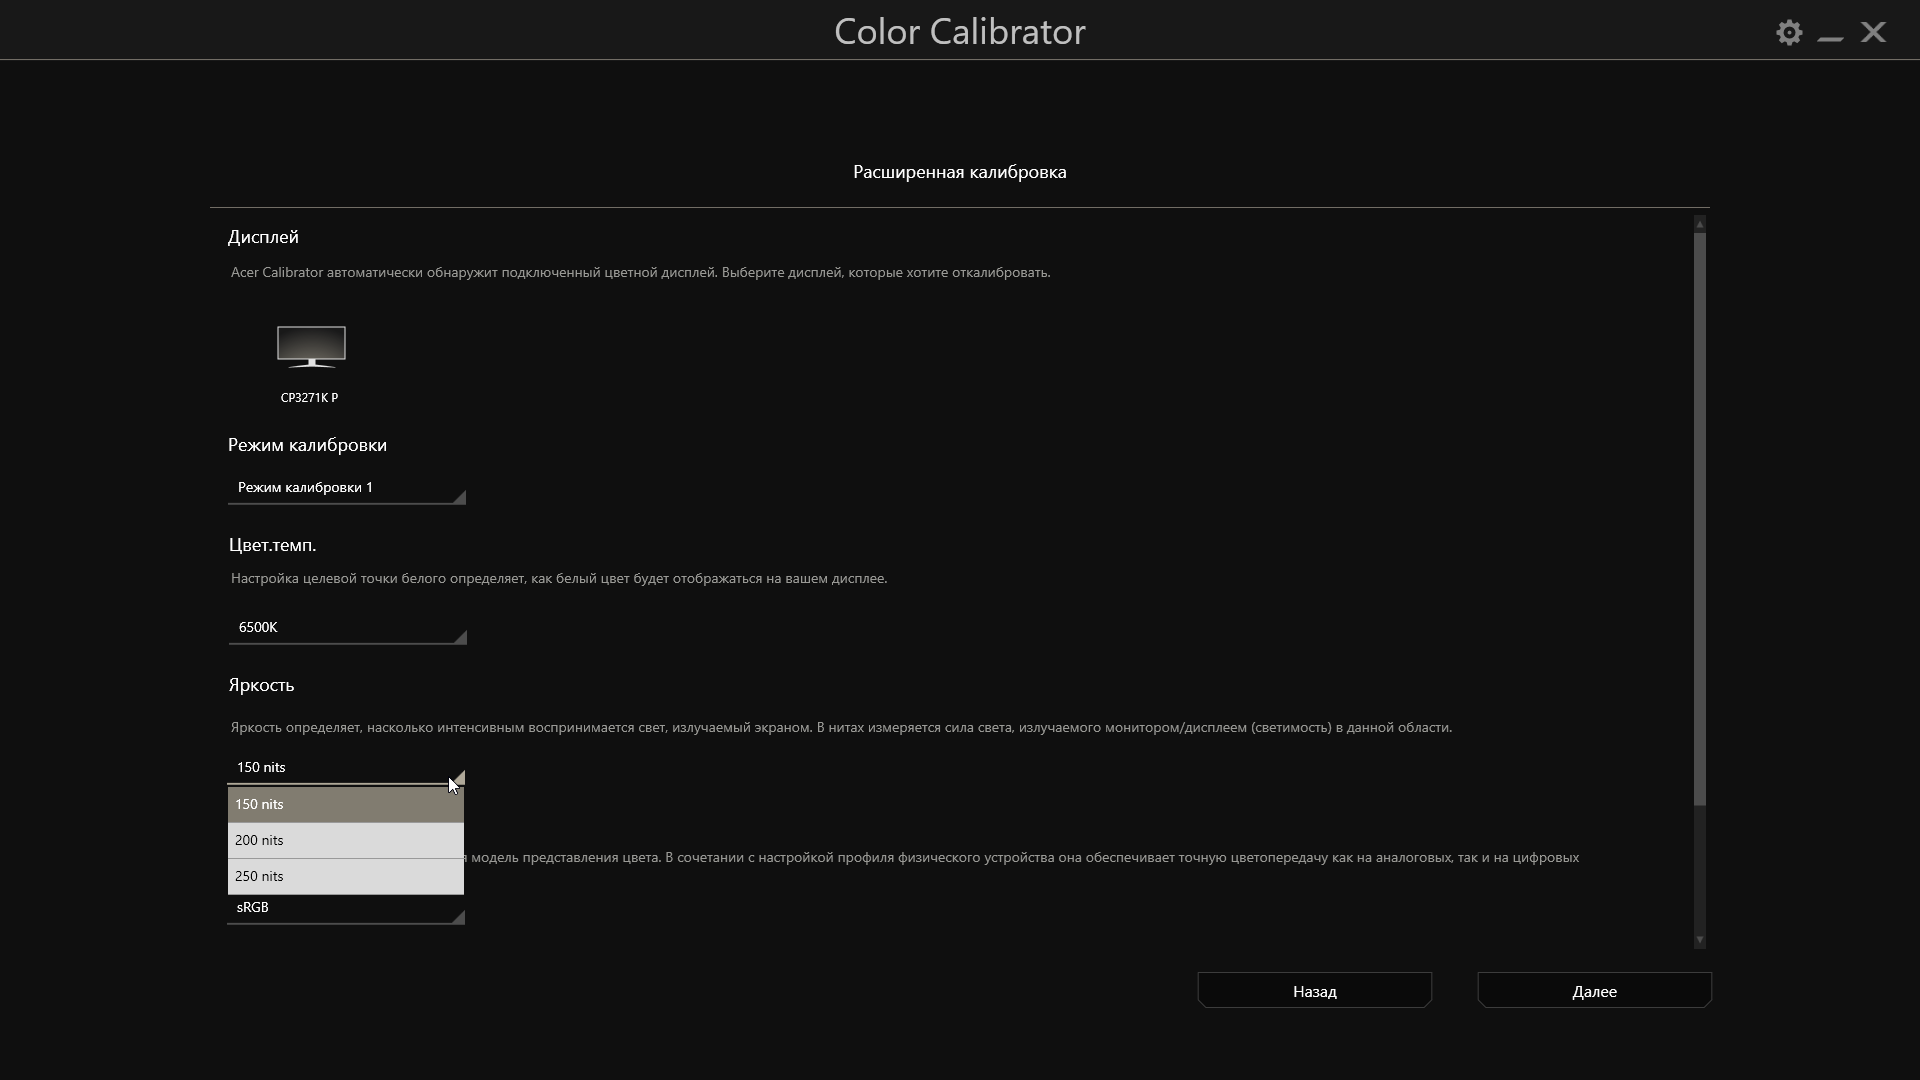Collapse the 150 nits brightness combo box
Image resolution: width=1920 pixels, height=1080 pixels.
pyautogui.click(x=346, y=768)
